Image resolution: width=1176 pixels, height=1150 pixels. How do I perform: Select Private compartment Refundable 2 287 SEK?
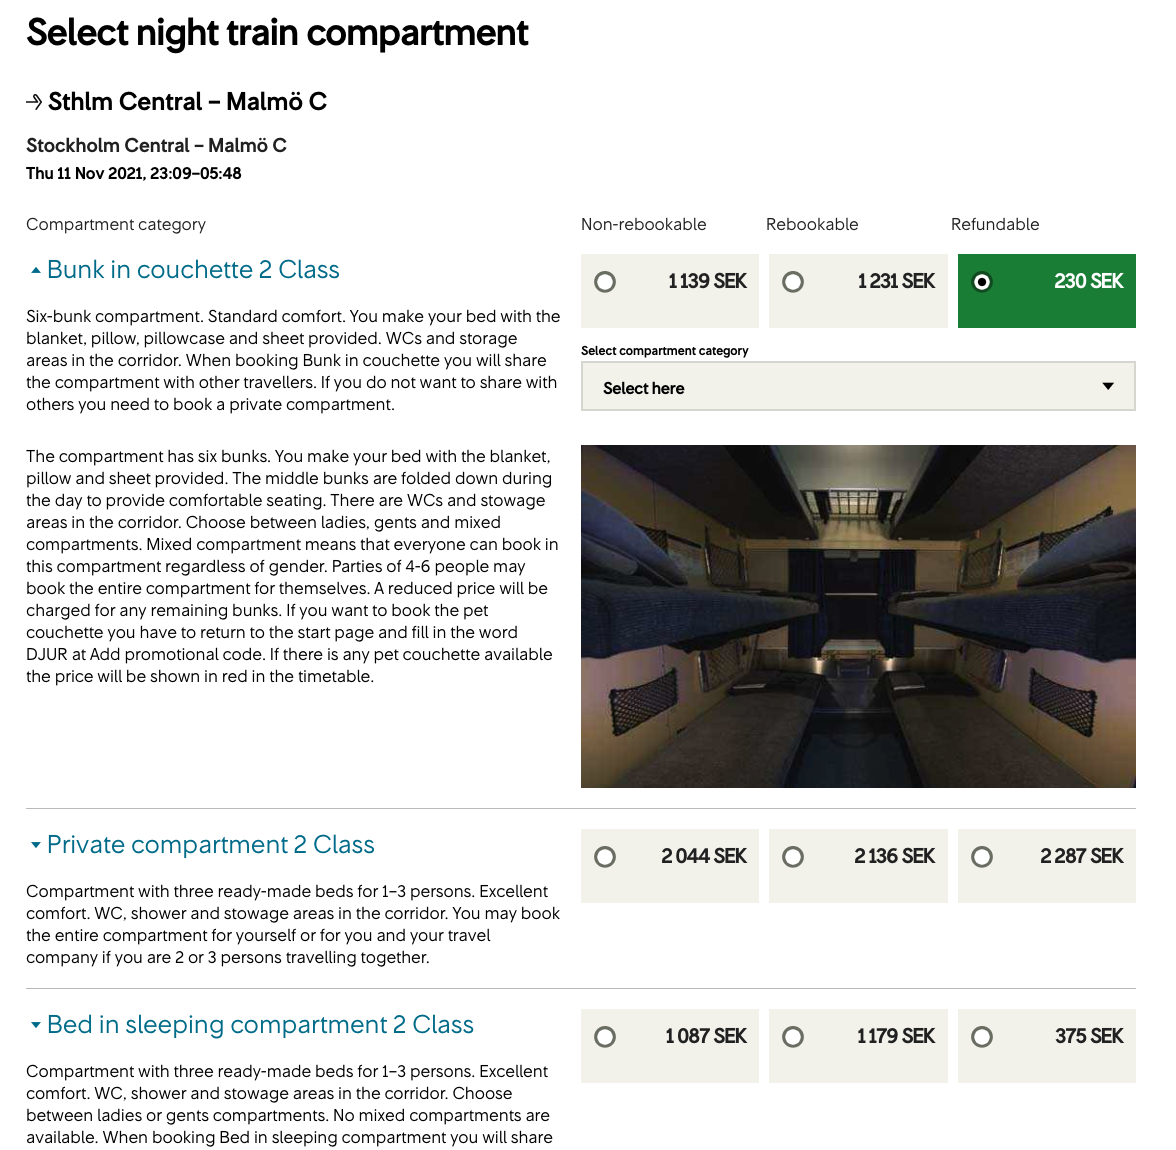(x=982, y=857)
